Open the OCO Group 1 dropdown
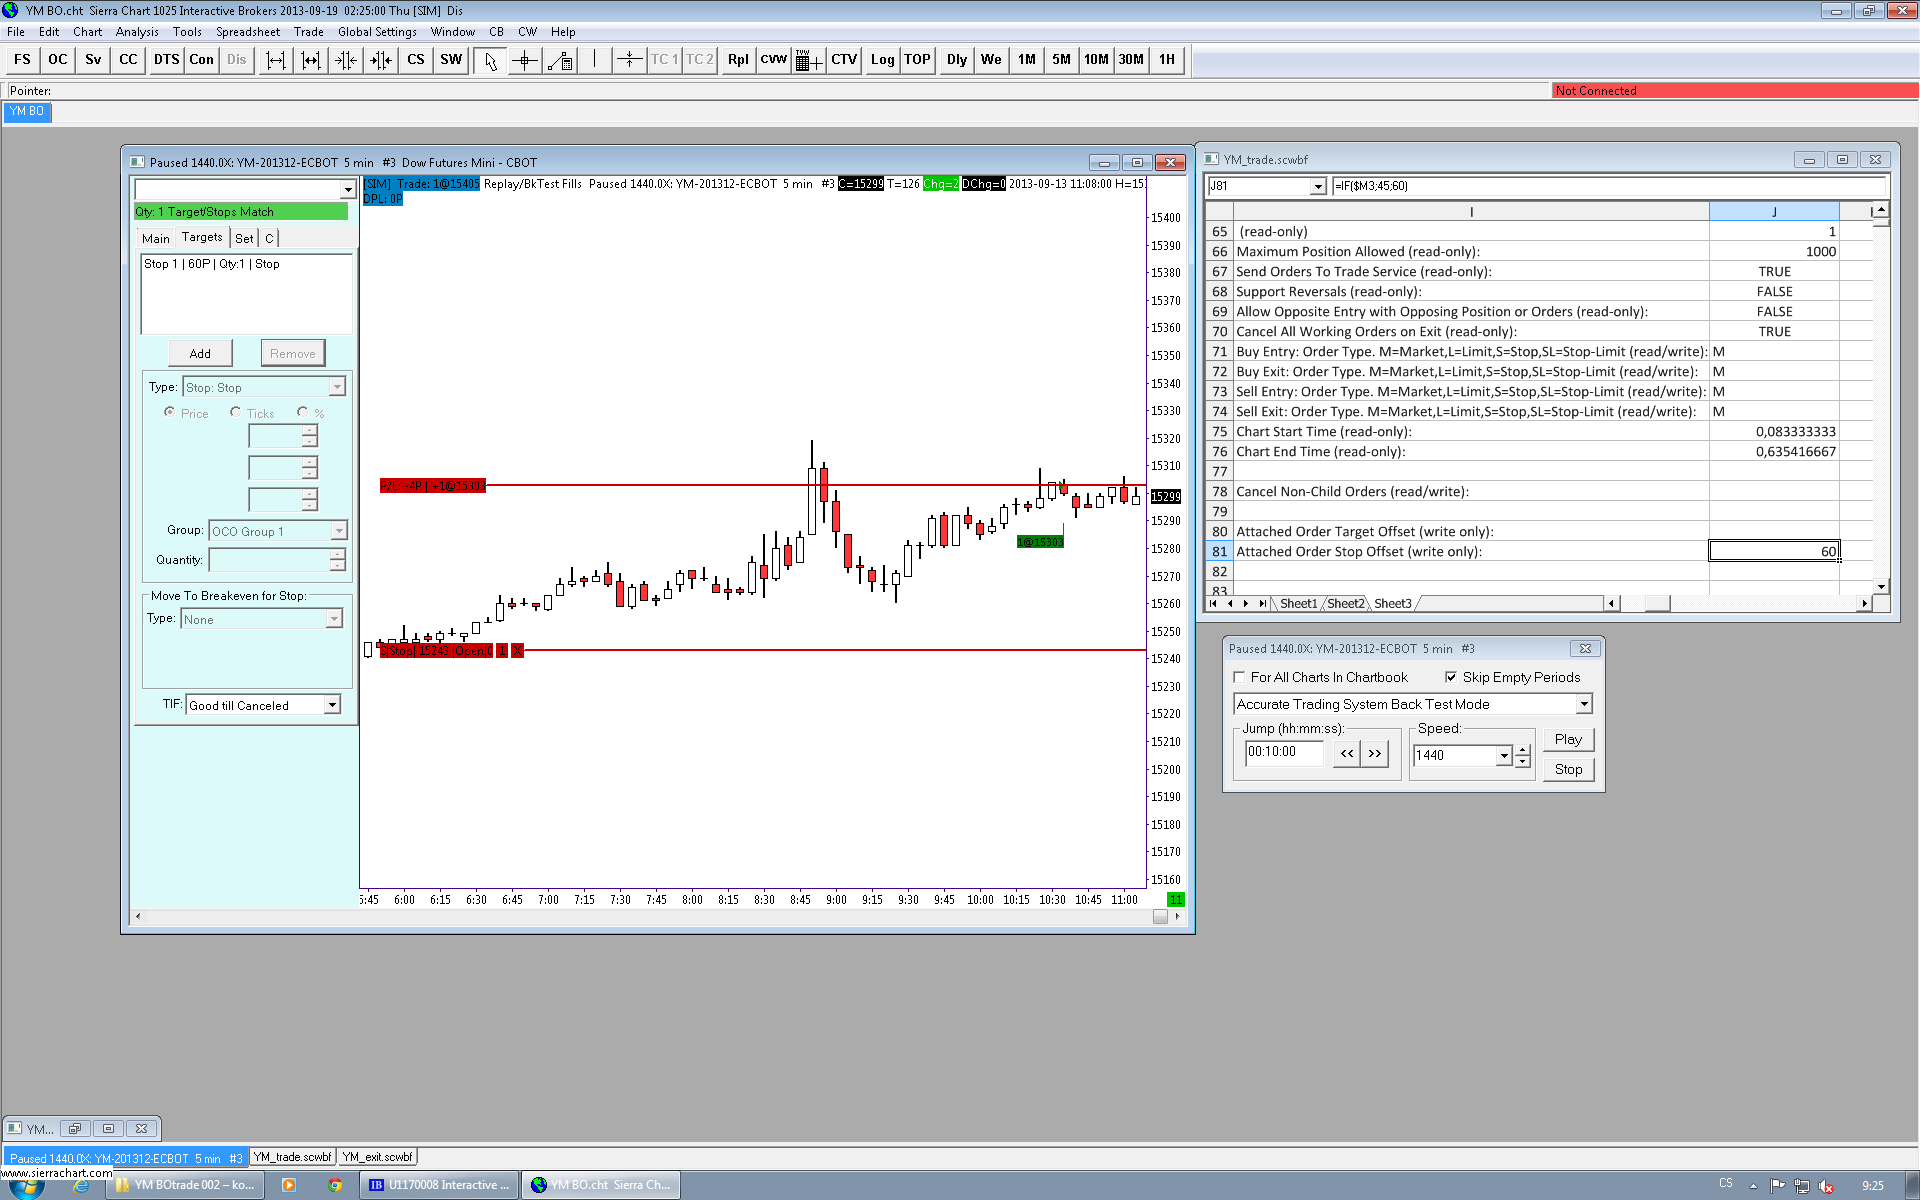Image resolution: width=1920 pixels, height=1200 pixels. click(x=339, y=531)
